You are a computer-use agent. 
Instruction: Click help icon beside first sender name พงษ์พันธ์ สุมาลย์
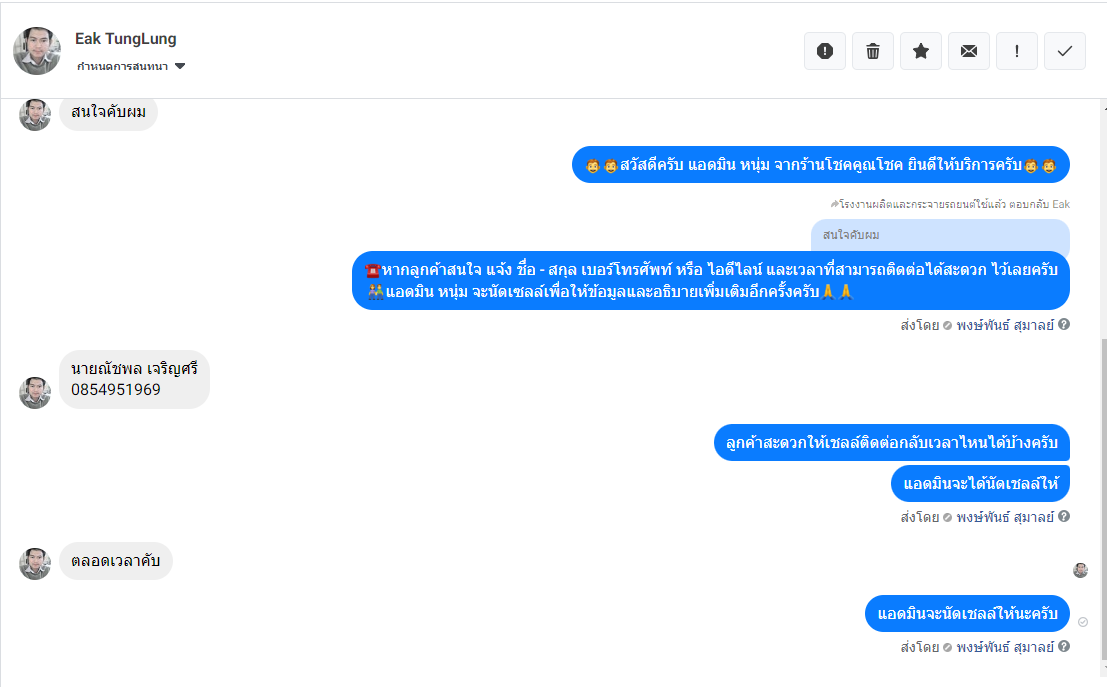(1064, 324)
